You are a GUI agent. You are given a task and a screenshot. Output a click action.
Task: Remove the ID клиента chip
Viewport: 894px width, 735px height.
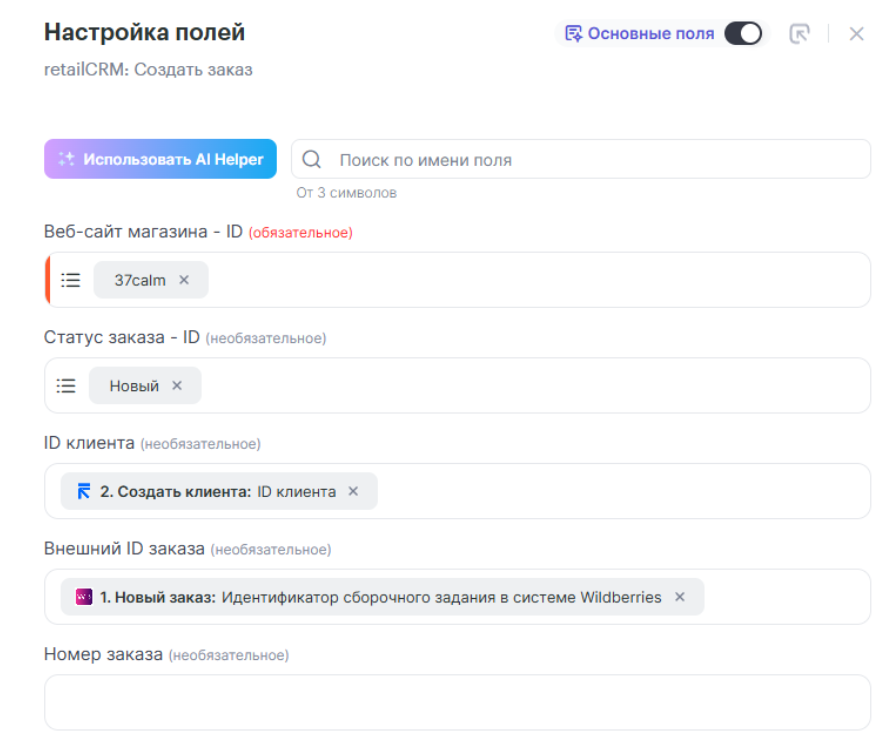[353, 491]
